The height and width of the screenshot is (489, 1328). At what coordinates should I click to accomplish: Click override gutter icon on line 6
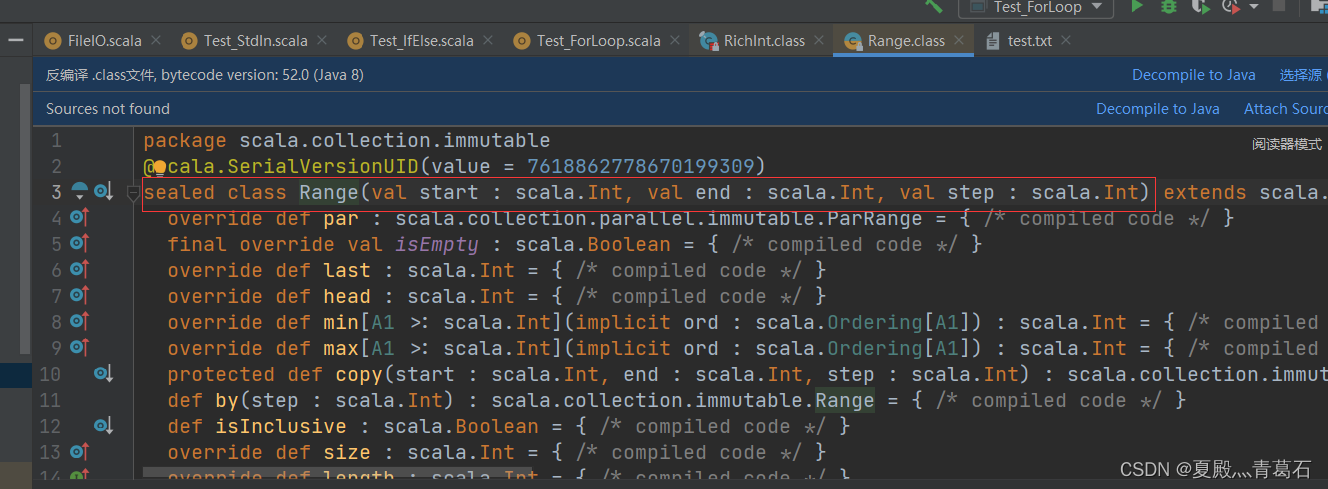pos(79,269)
